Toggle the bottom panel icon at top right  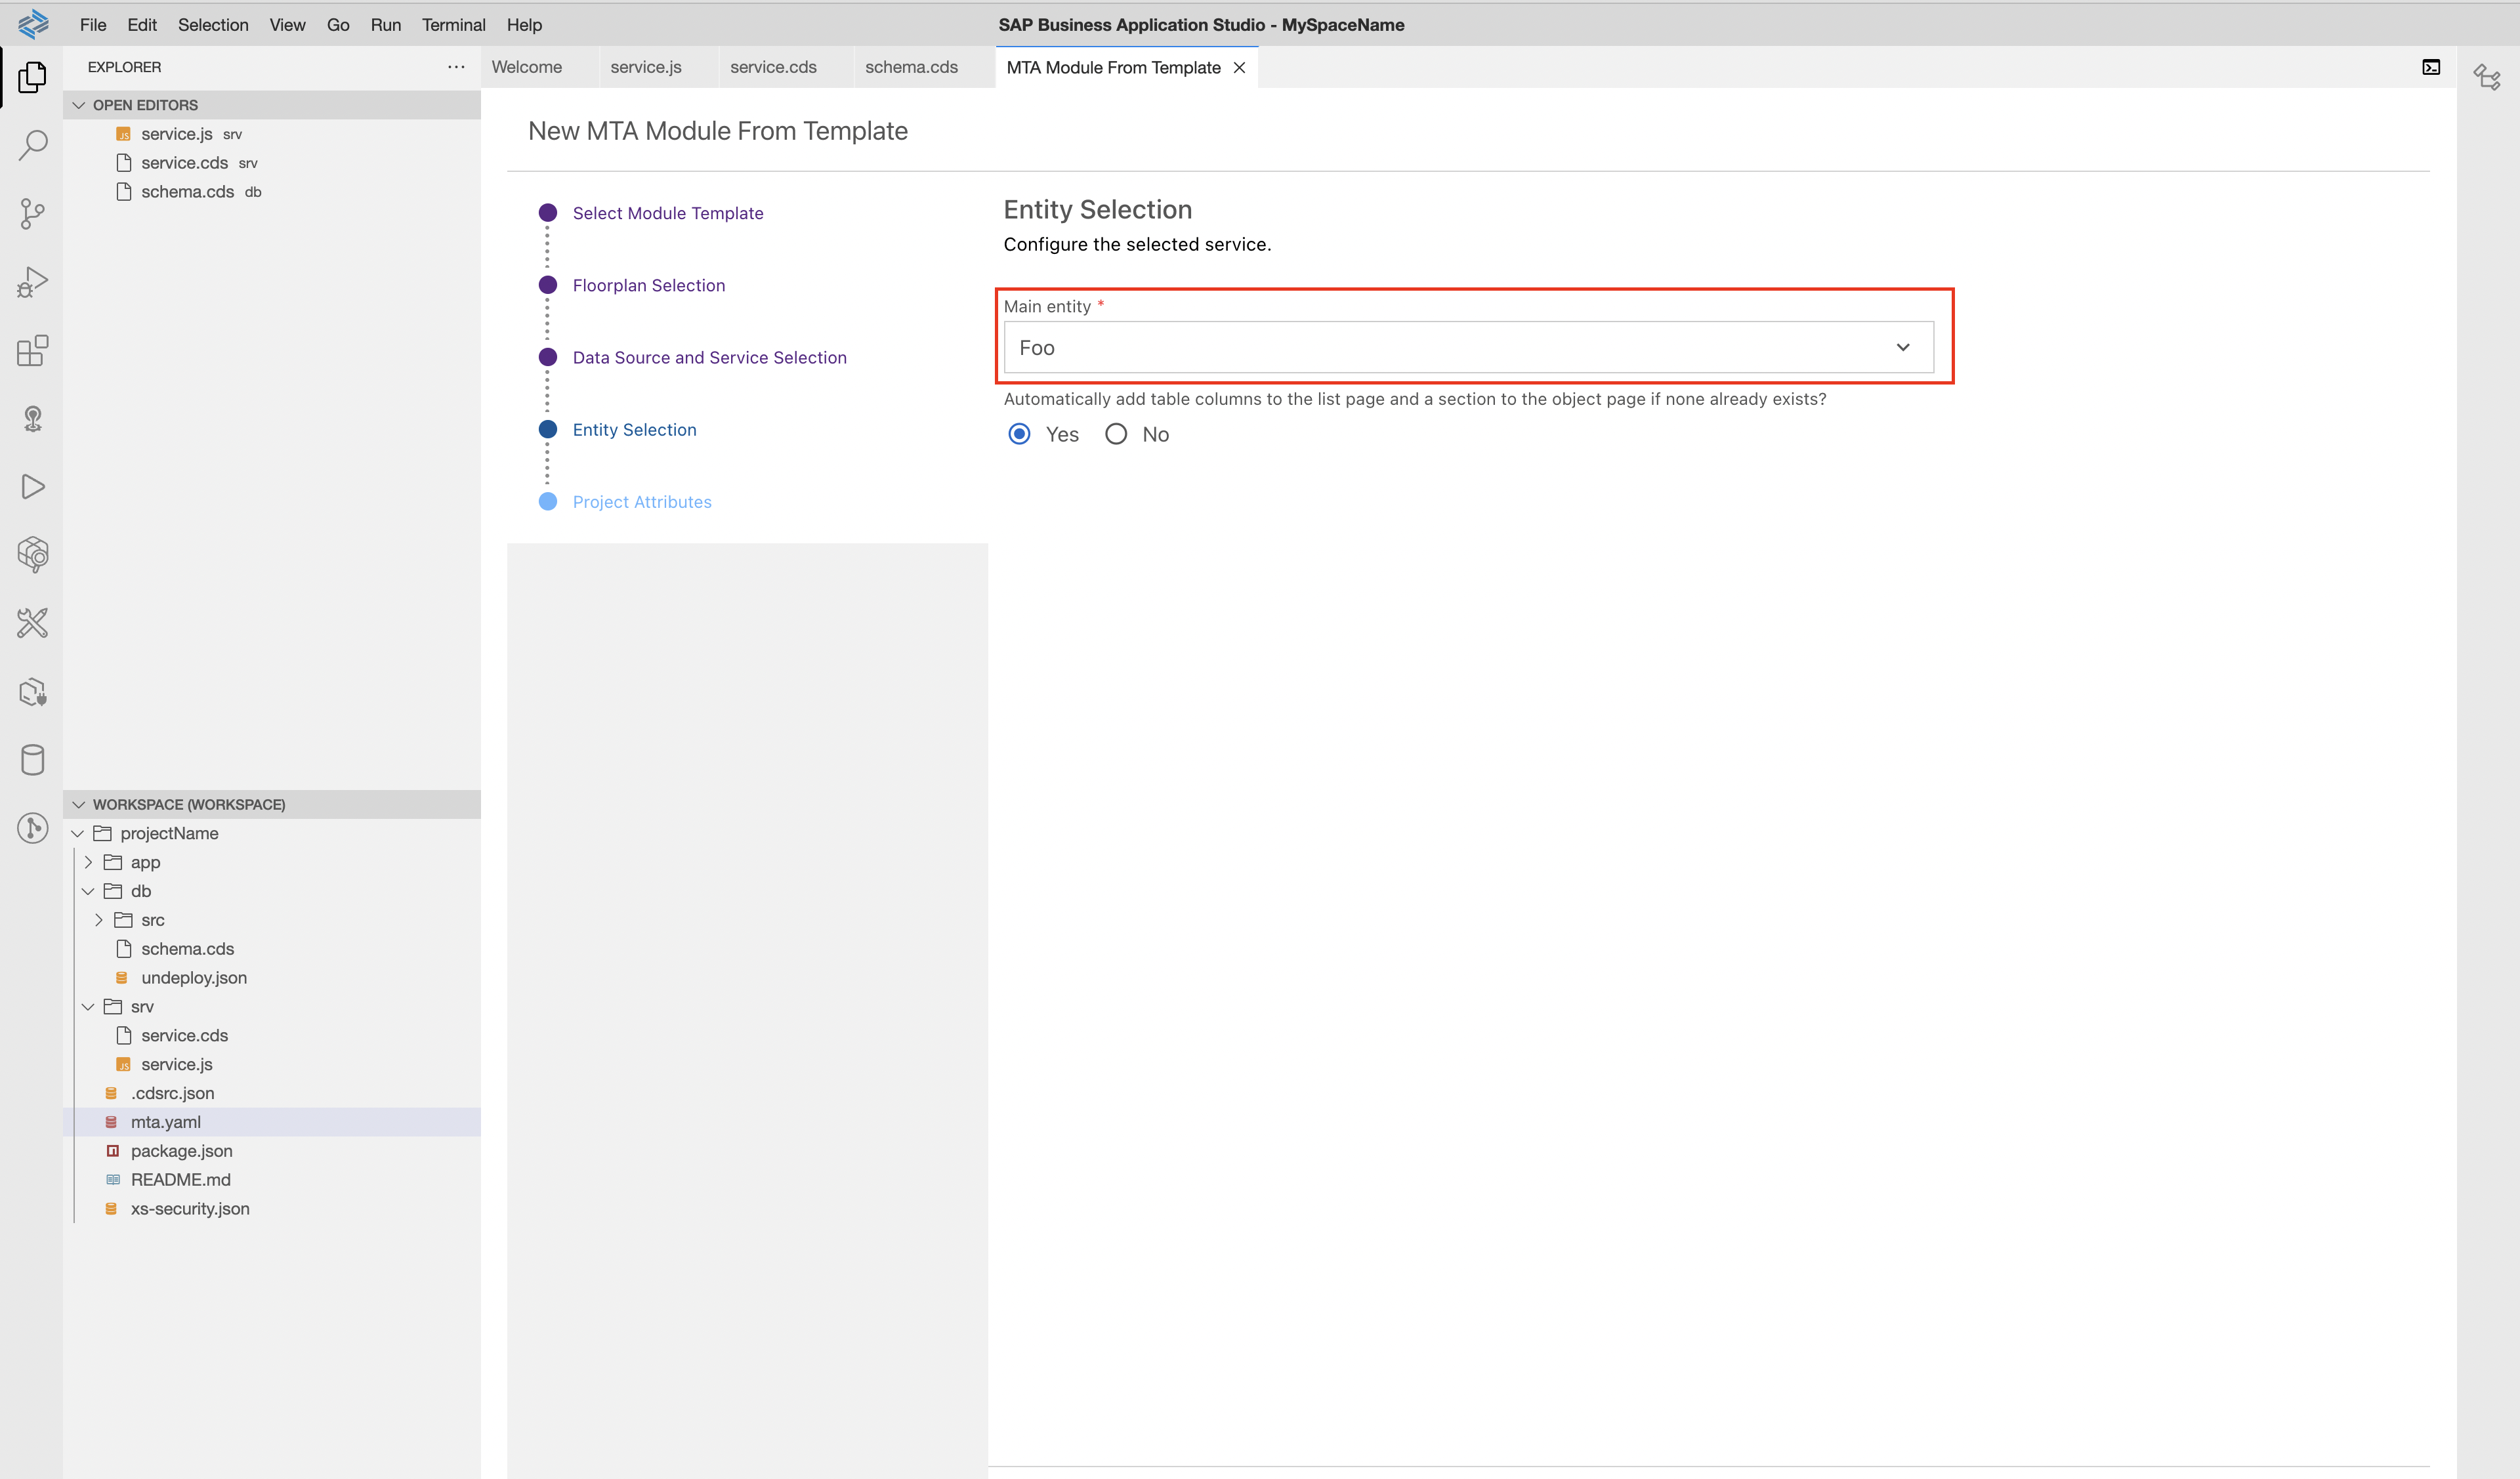coord(2431,67)
